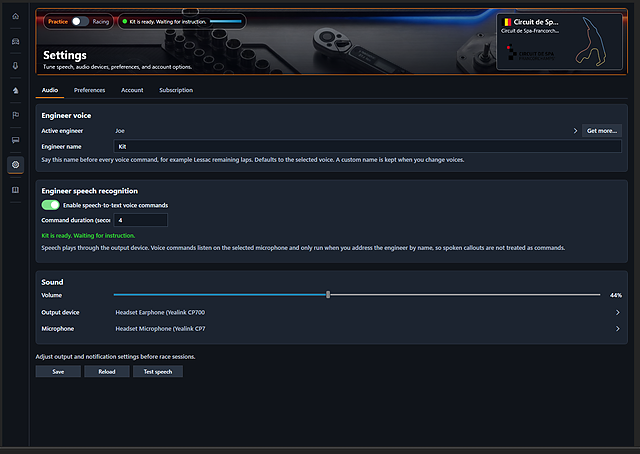Open the chat message icon in the sidebar

pyautogui.click(x=16, y=140)
